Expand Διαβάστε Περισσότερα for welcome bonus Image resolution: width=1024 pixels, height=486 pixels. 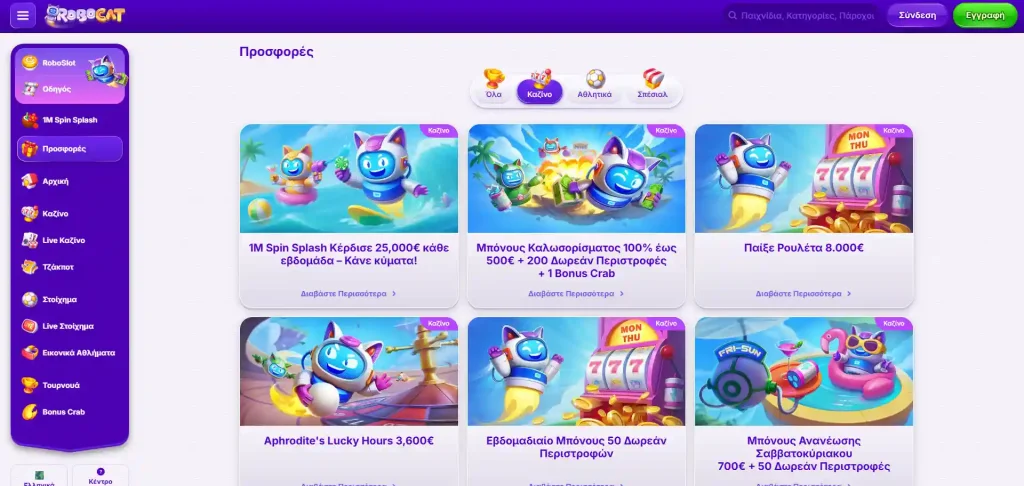[576, 294]
